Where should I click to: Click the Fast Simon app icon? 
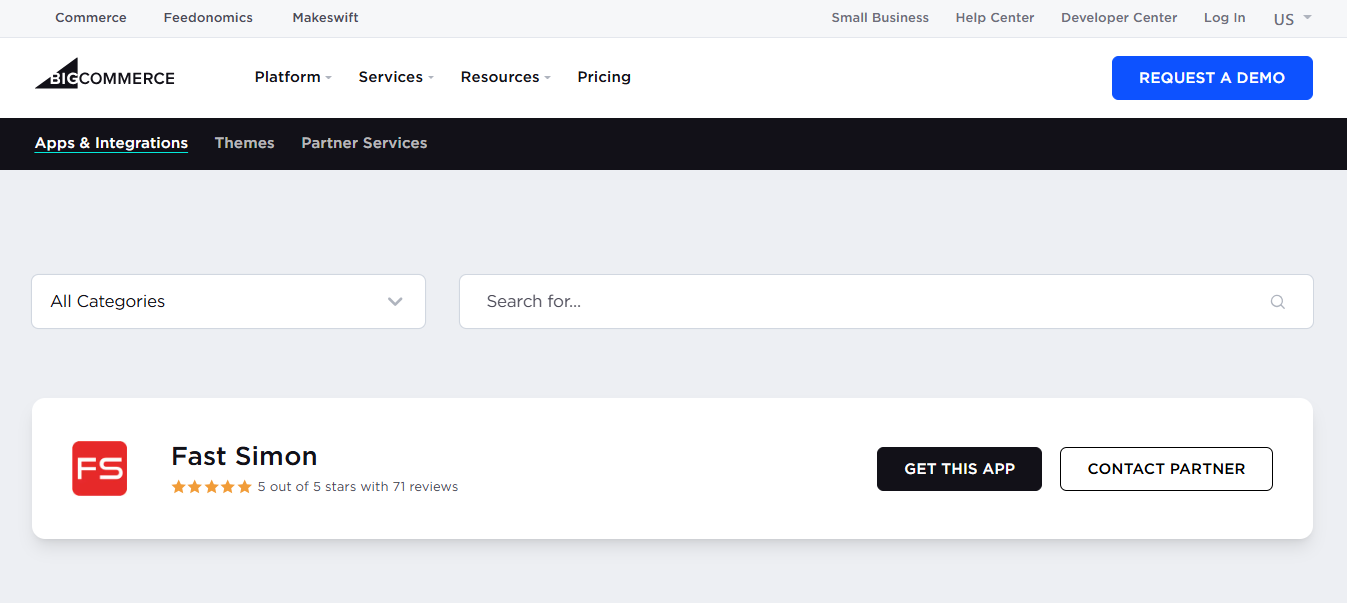click(x=99, y=468)
